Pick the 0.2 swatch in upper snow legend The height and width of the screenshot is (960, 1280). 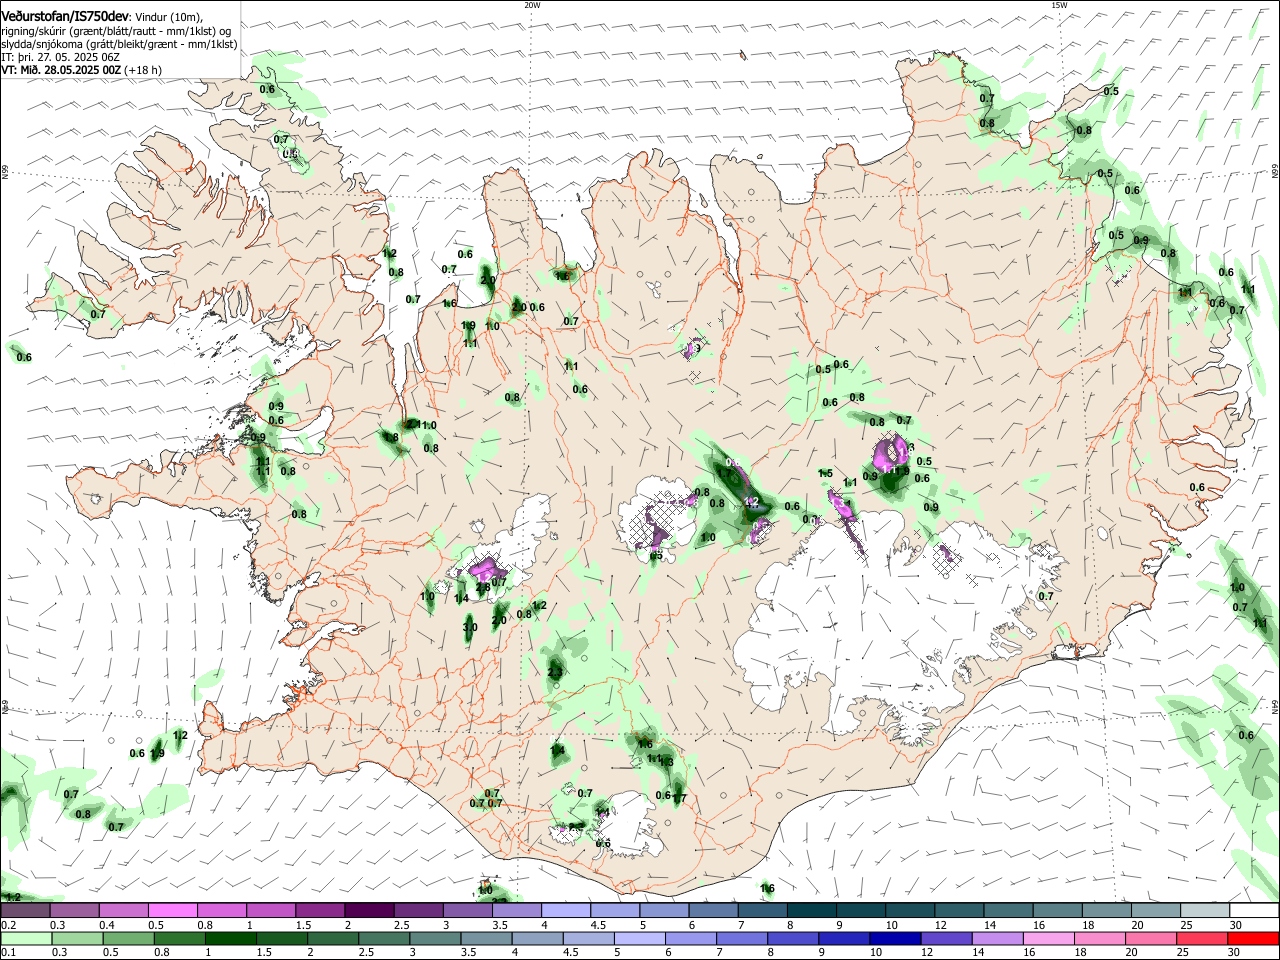pyautogui.click(x=25, y=911)
